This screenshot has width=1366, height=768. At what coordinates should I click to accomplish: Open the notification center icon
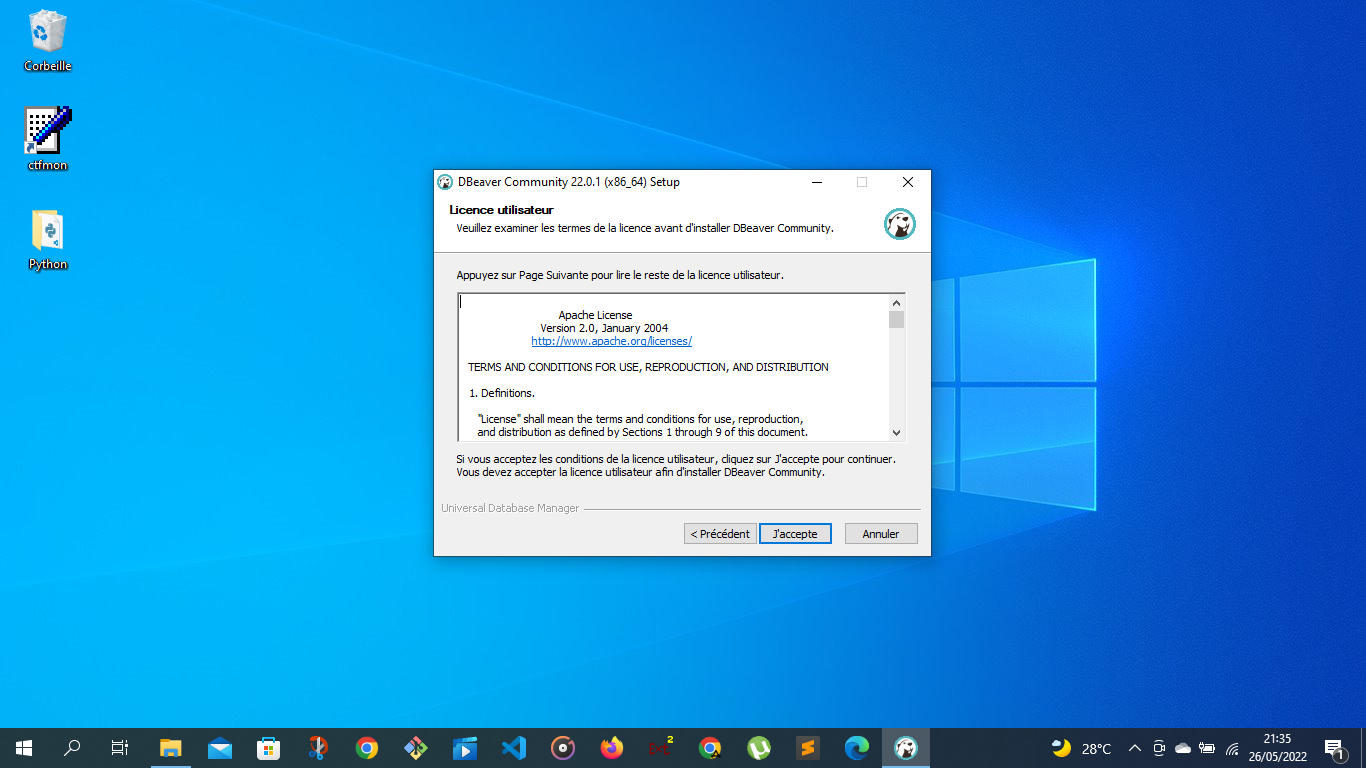(1334, 748)
